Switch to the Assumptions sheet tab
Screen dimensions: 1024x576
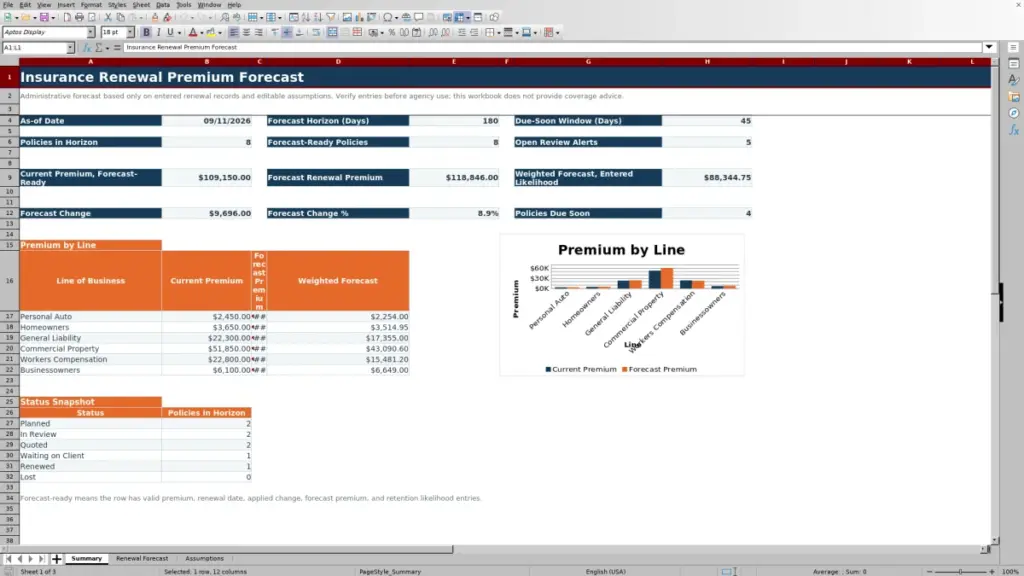pyautogui.click(x=204, y=559)
